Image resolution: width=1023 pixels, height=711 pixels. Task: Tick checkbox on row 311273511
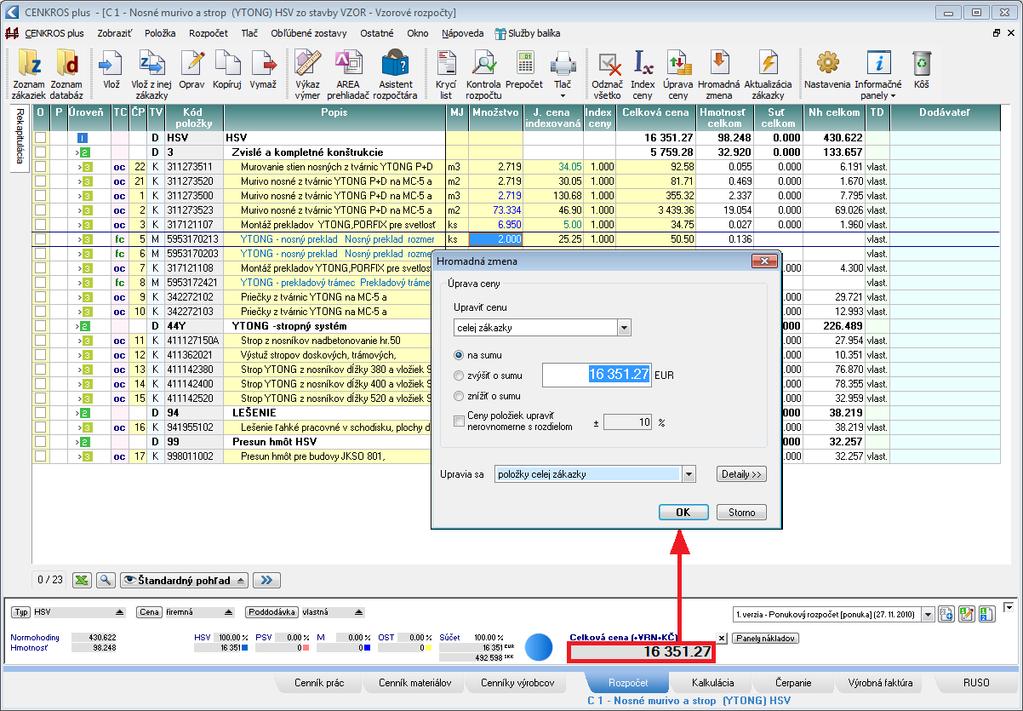click(40, 166)
